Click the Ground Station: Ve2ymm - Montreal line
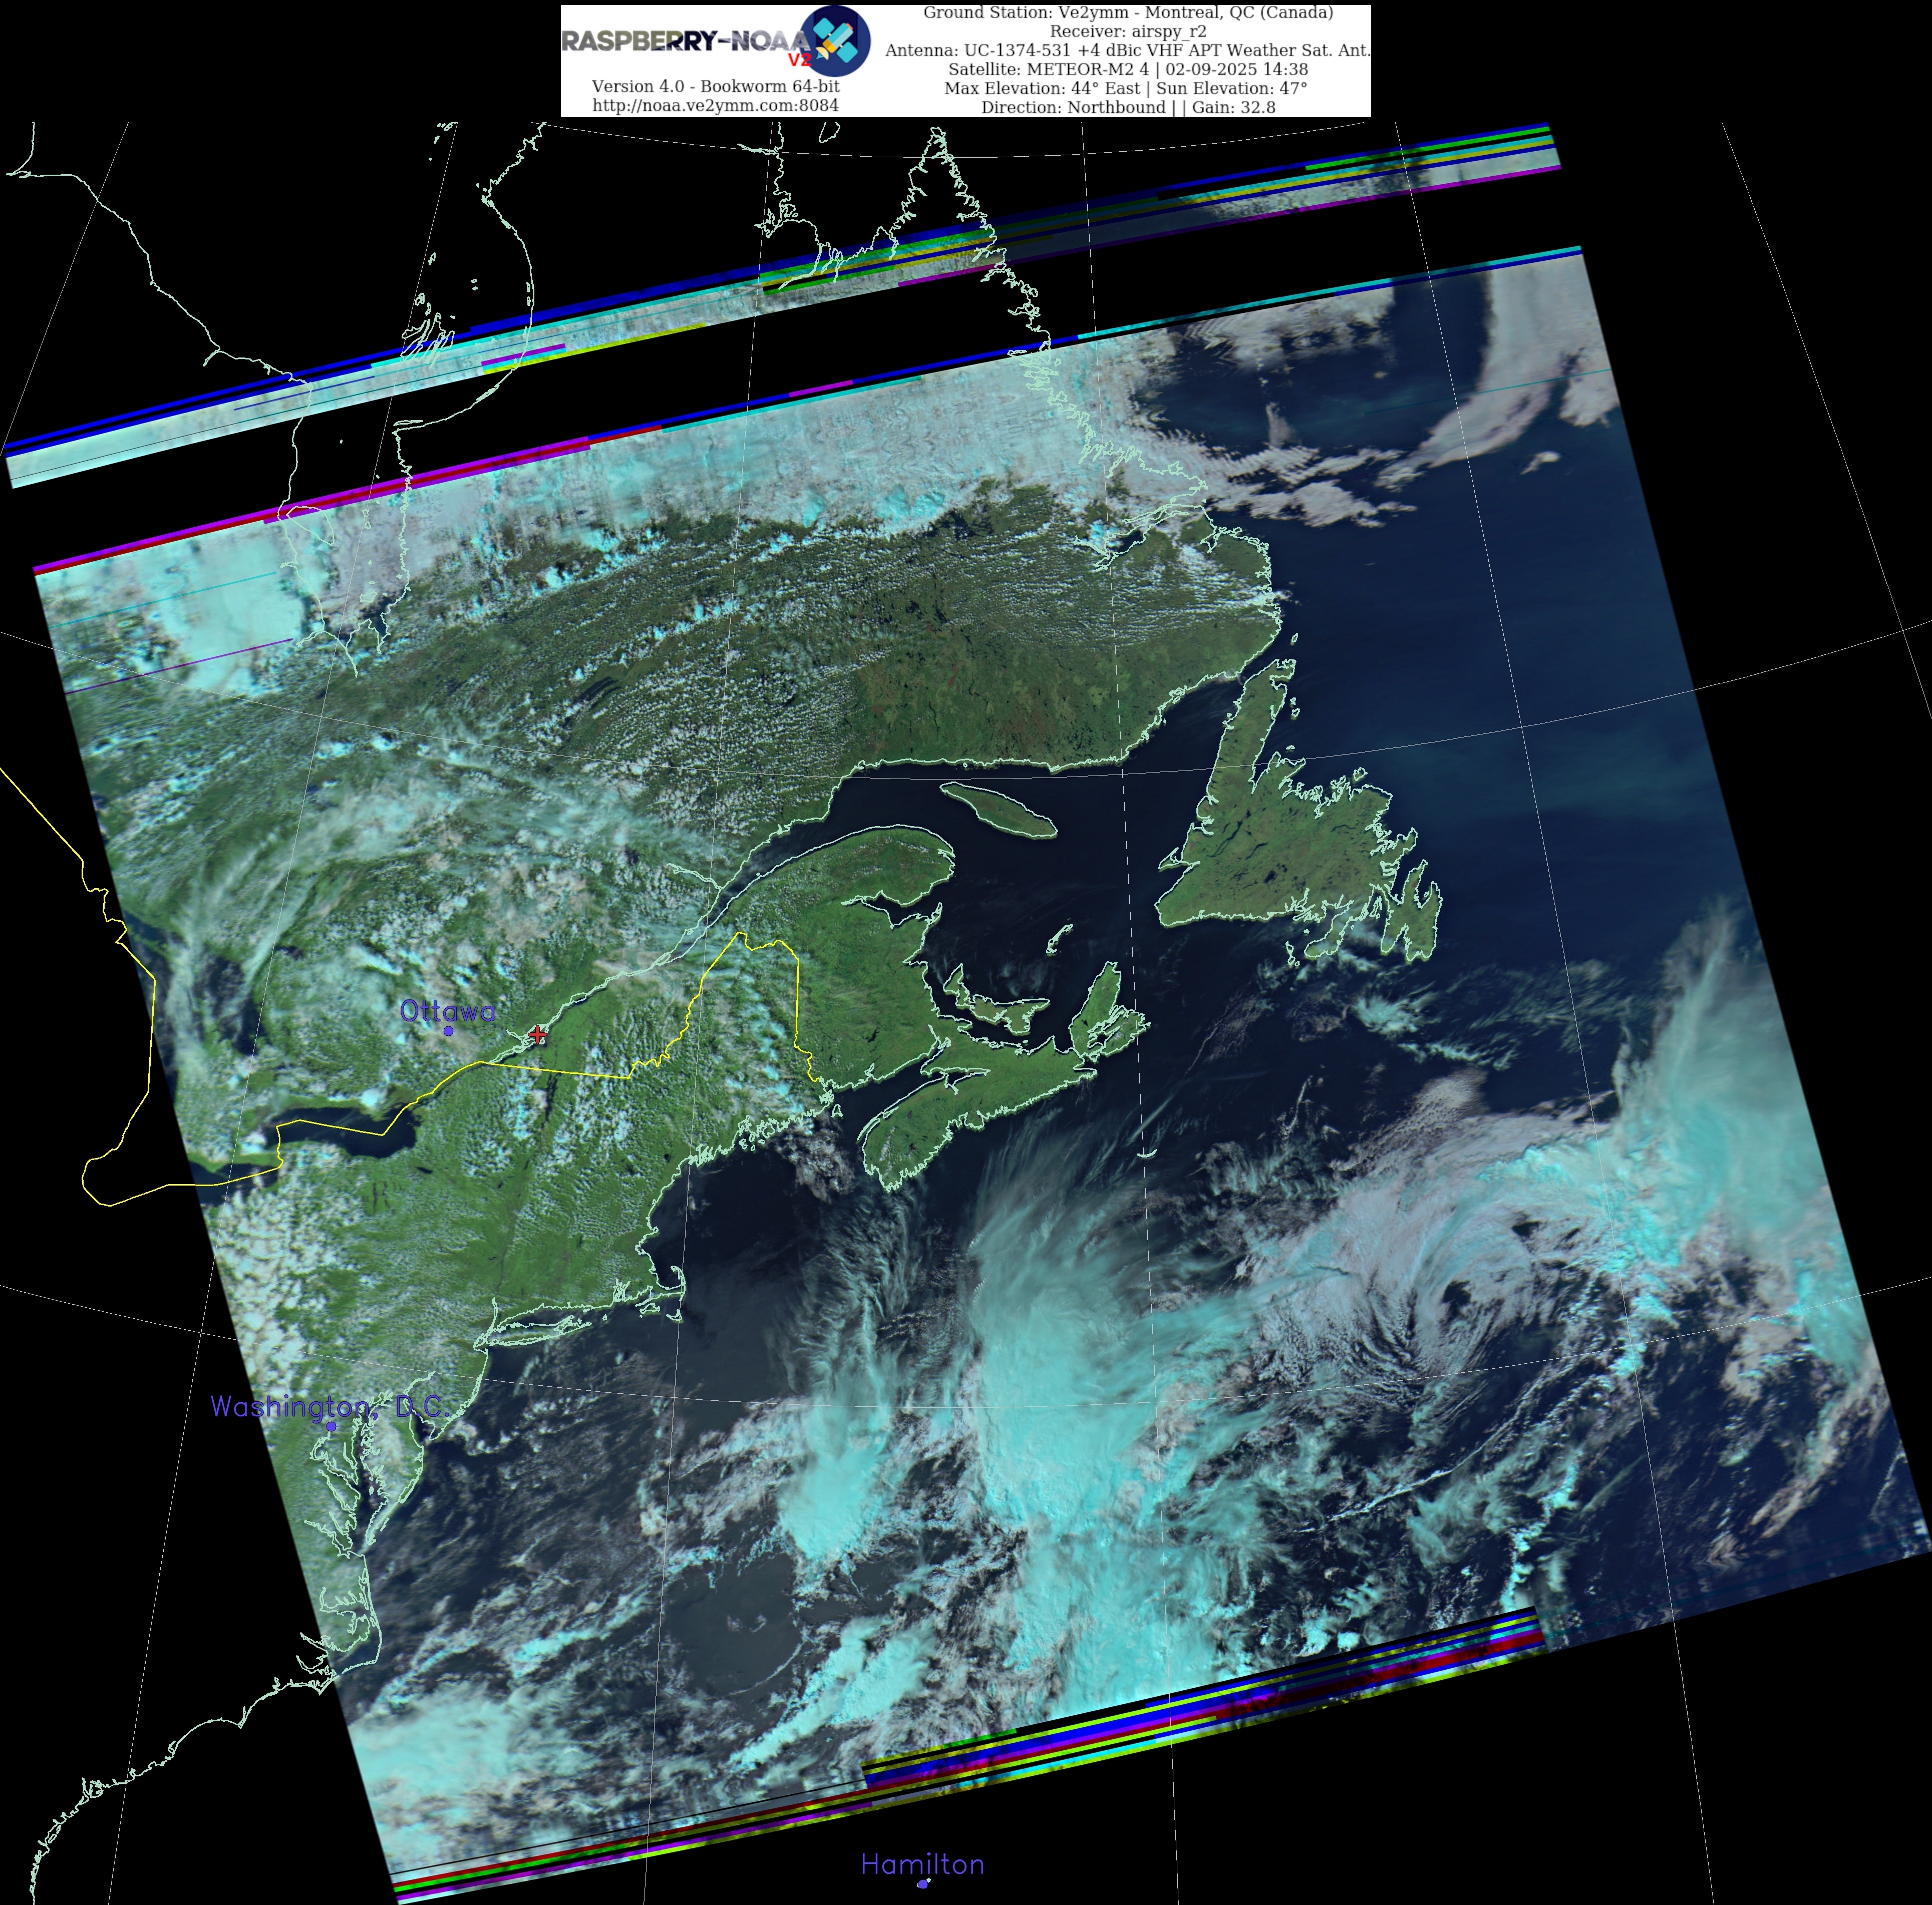Viewport: 1932px width, 1905px height. (x=1127, y=12)
